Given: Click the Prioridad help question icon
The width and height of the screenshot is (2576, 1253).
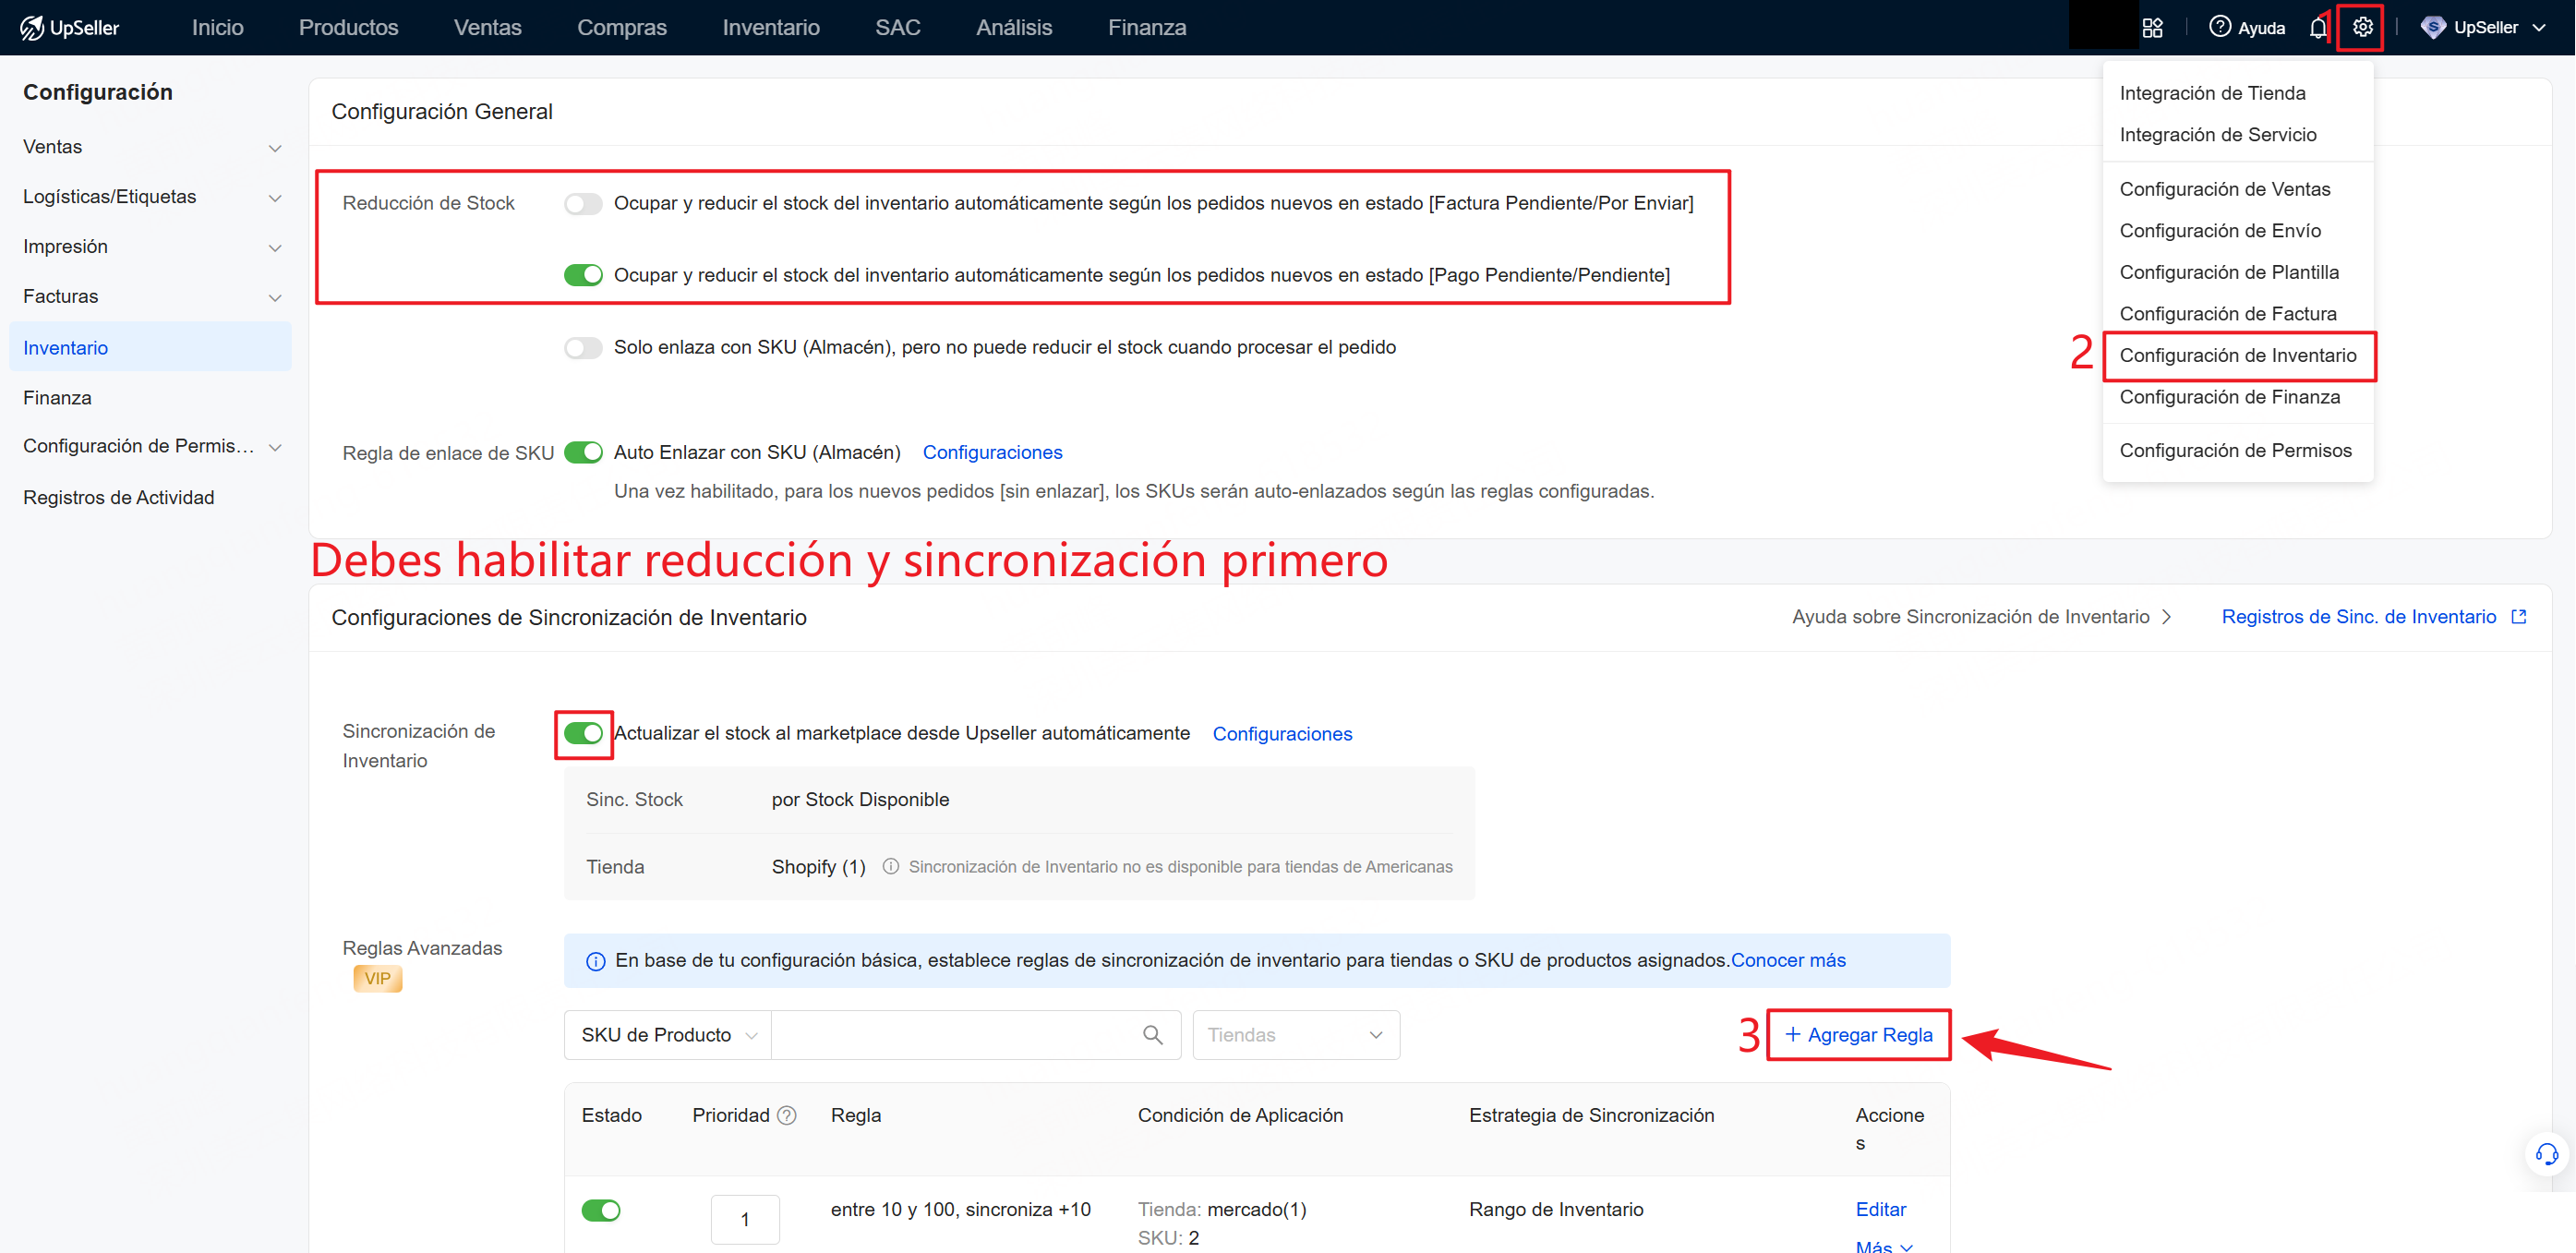Looking at the screenshot, I should tap(787, 1115).
